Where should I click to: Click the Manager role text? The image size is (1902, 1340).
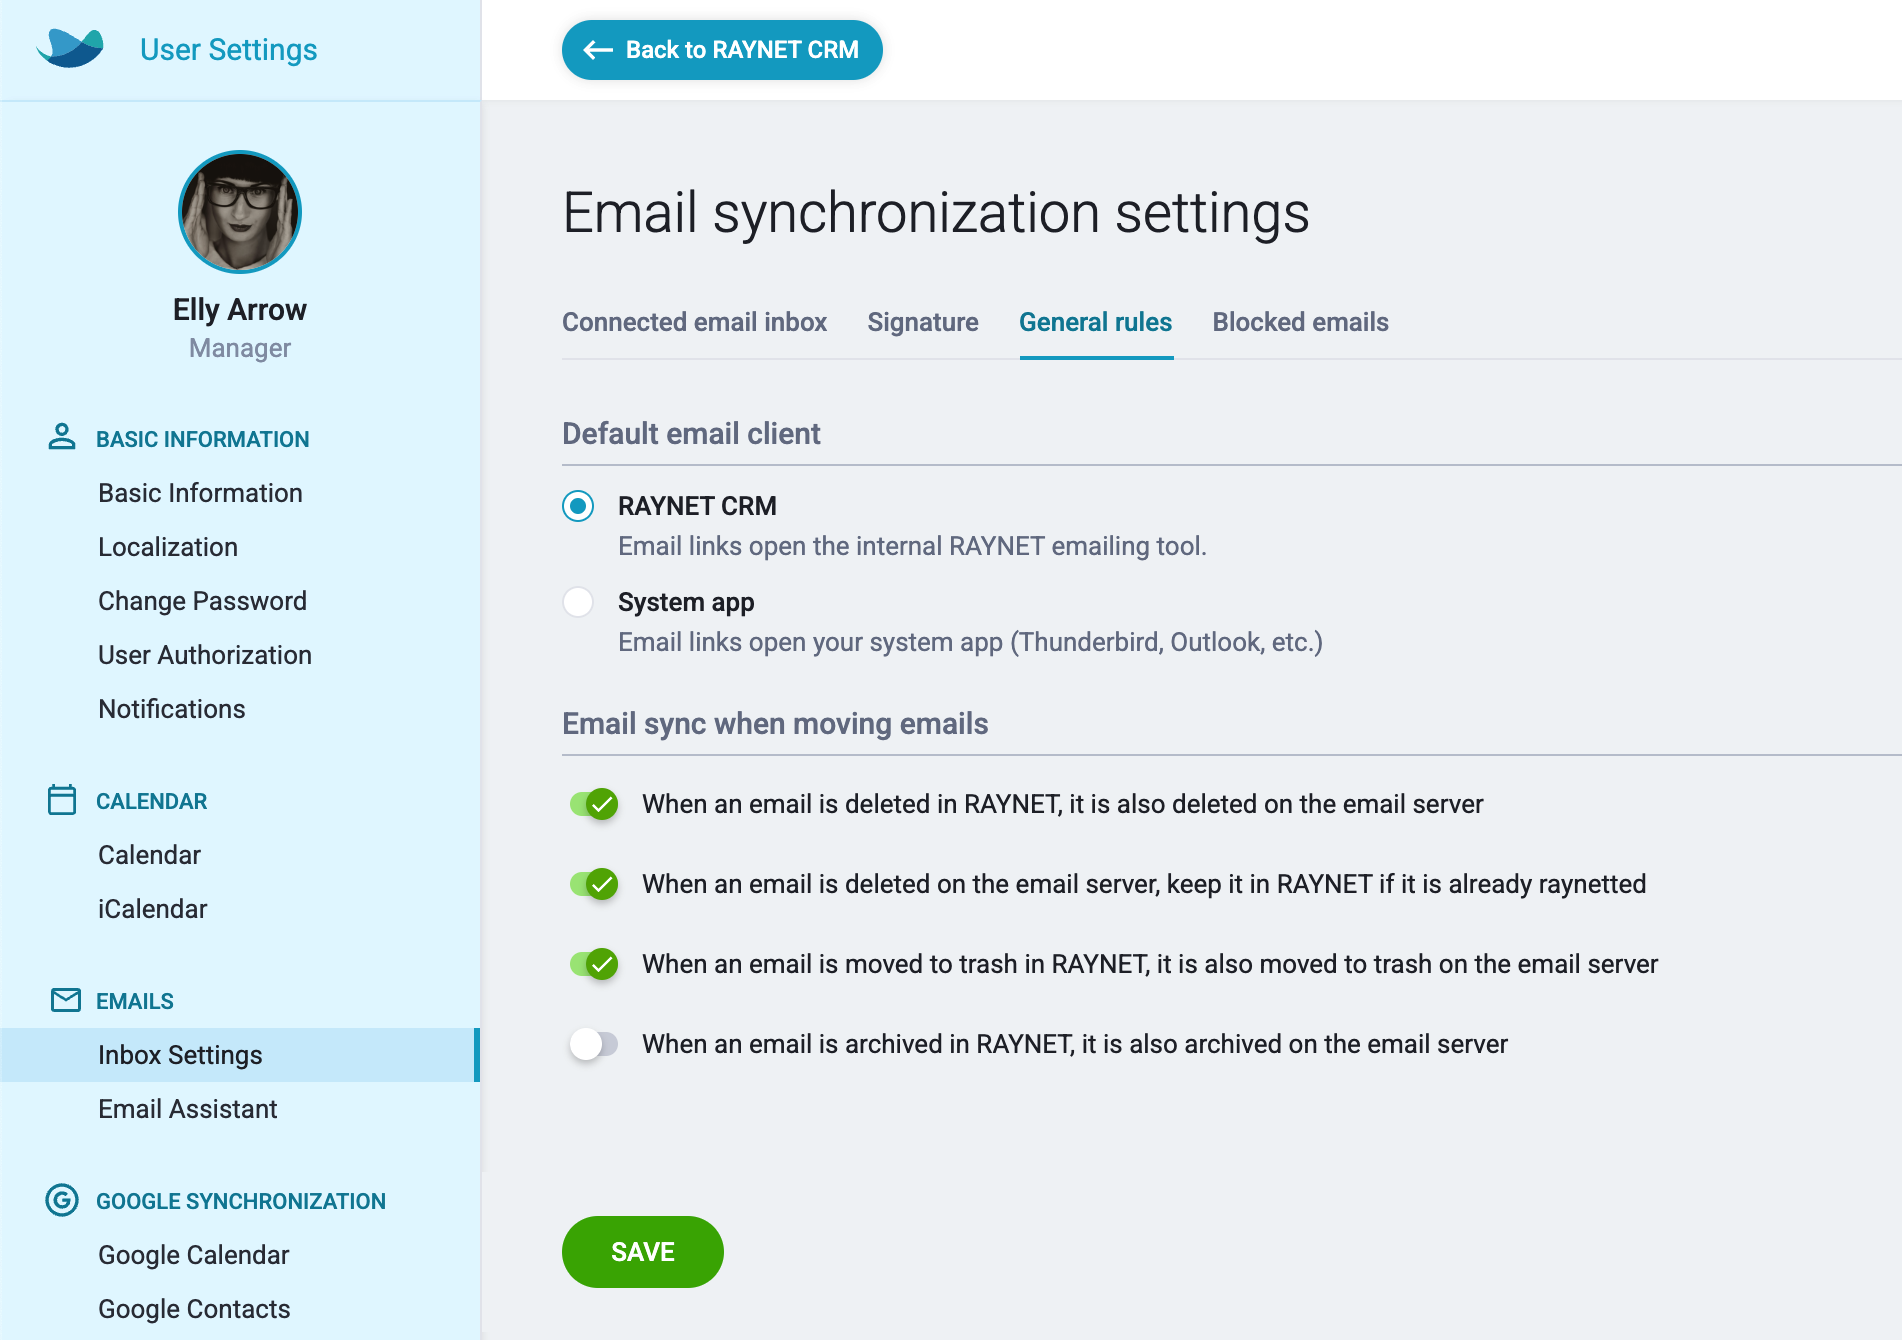point(240,348)
